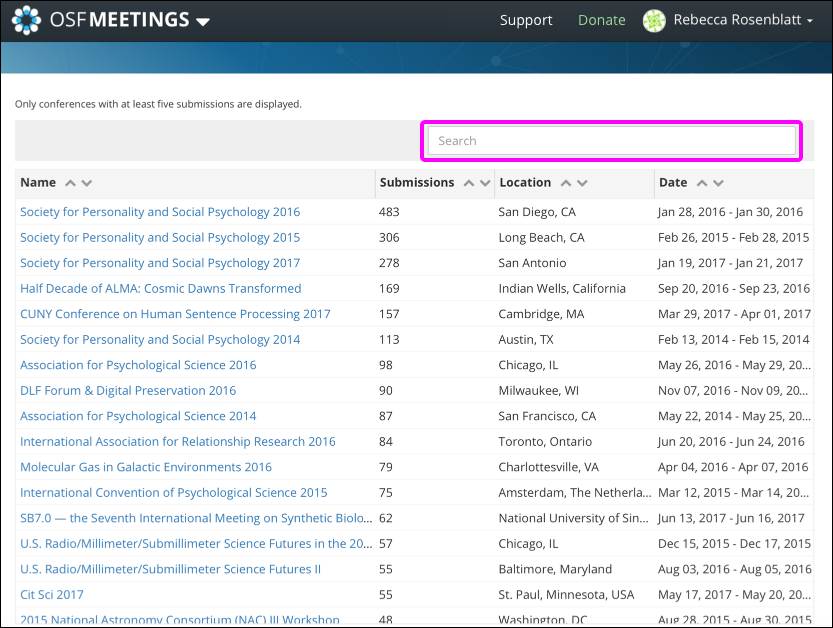The image size is (833, 628).
Task: Select the Cambridge, MA location cell
Action: pos(541,314)
